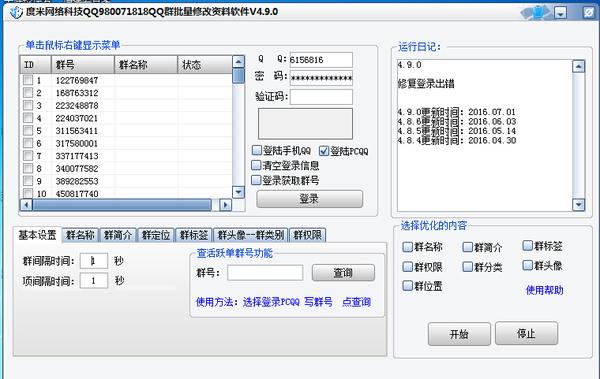The image size is (600, 379).
Task: Enable 群位置 optimize checkbox
Action: pyautogui.click(x=408, y=286)
